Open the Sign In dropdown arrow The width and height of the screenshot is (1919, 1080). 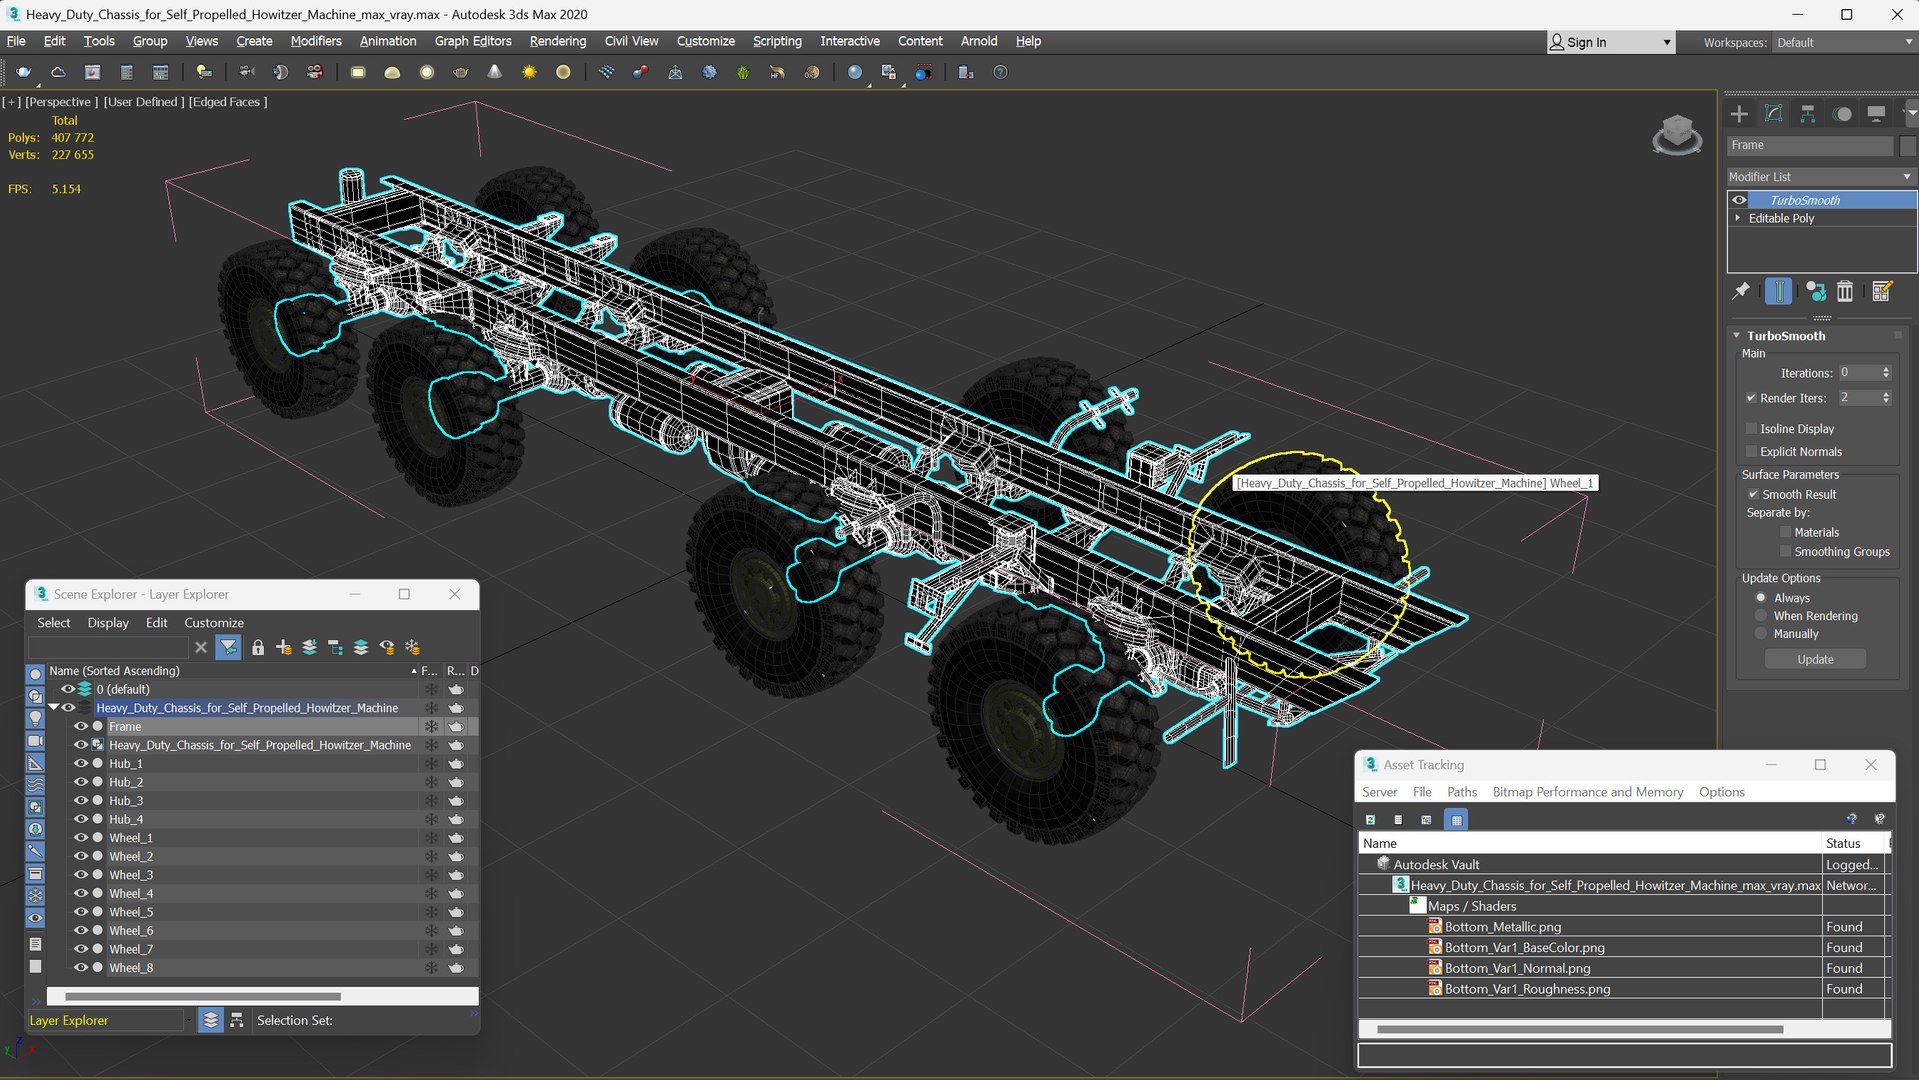[1667, 42]
